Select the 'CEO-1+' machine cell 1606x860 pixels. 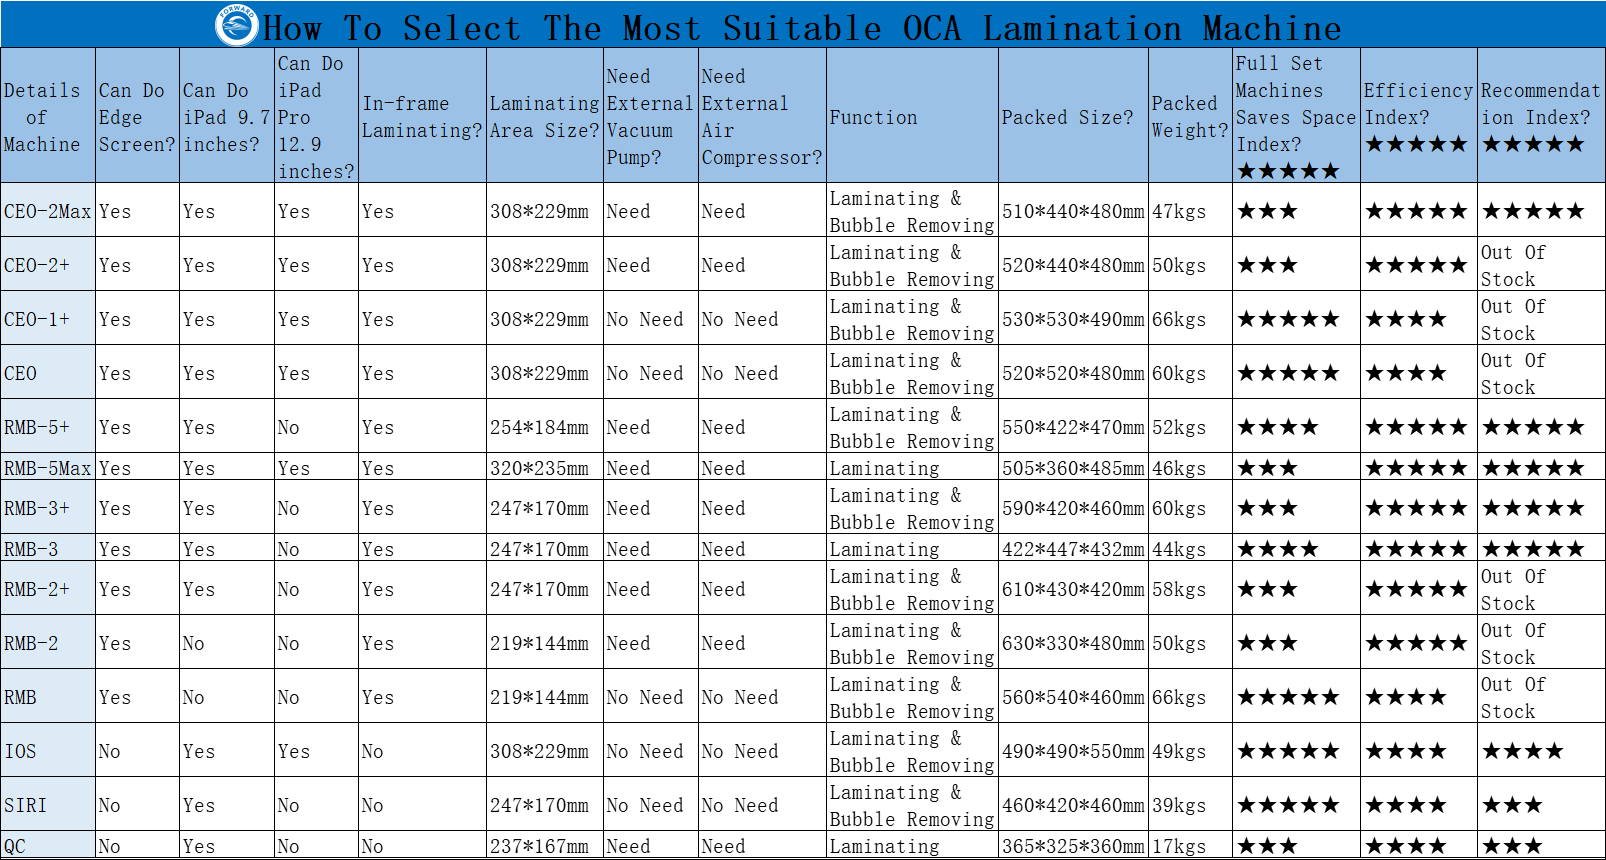coord(48,319)
